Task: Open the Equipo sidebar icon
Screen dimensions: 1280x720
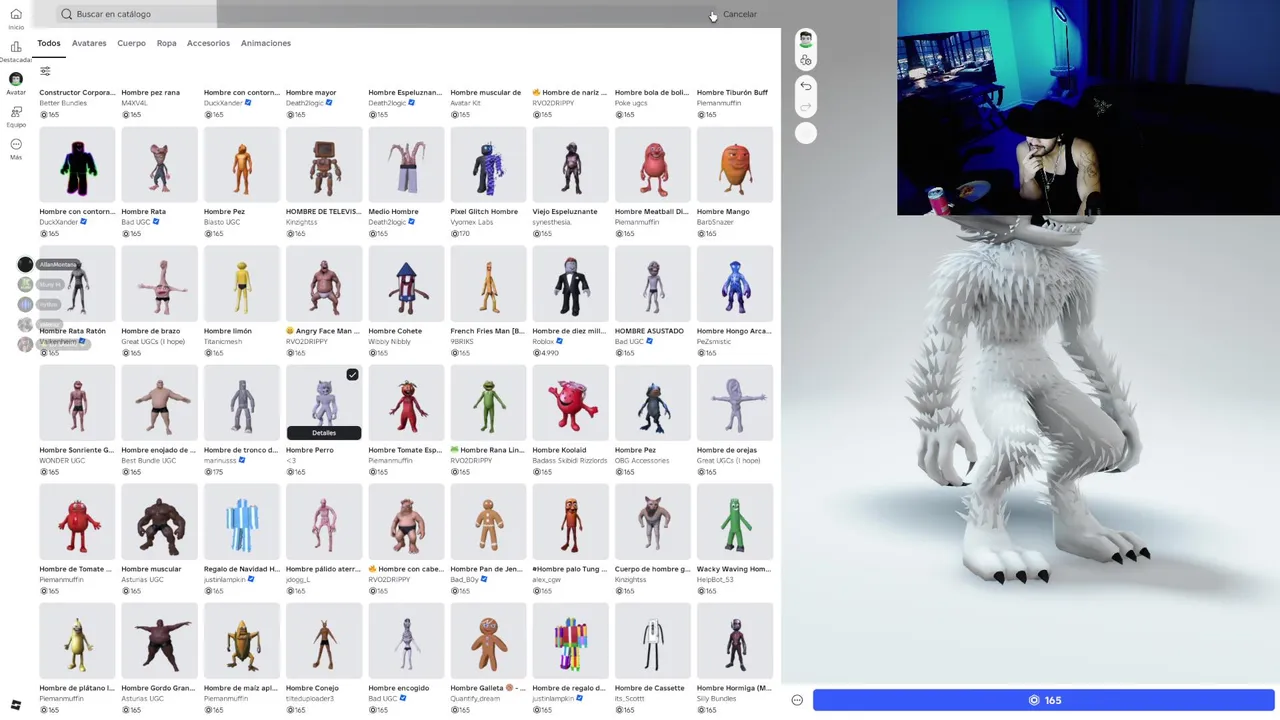Action: [16, 112]
